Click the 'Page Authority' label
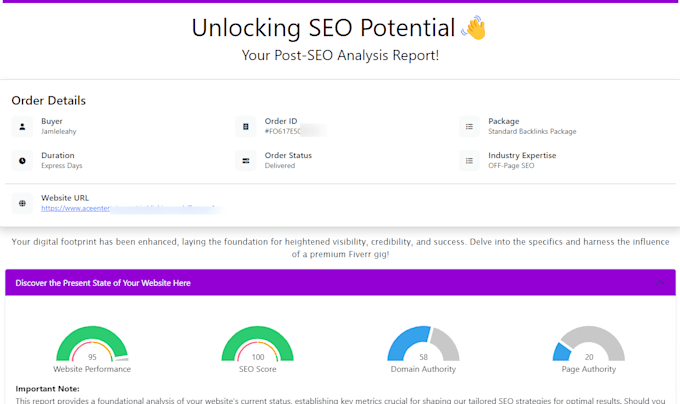Image resolution: width=680 pixels, height=404 pixels. click(x=589, y=369)
